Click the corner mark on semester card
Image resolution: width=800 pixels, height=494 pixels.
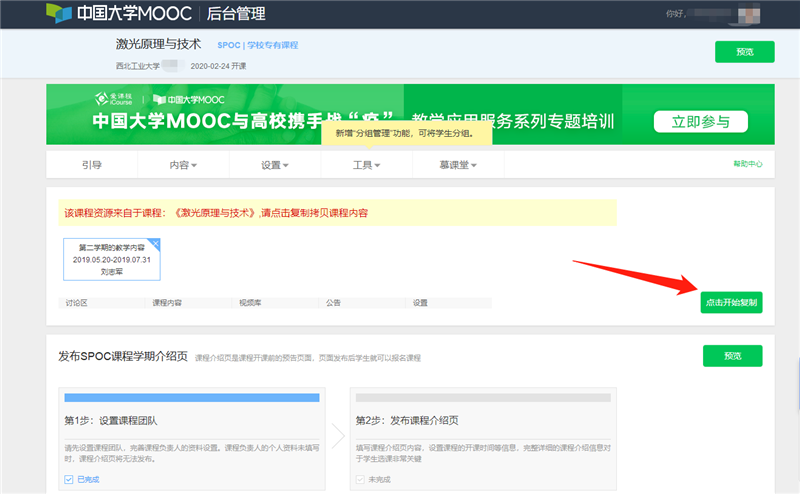pyautogui.click(x=155, y=243)
